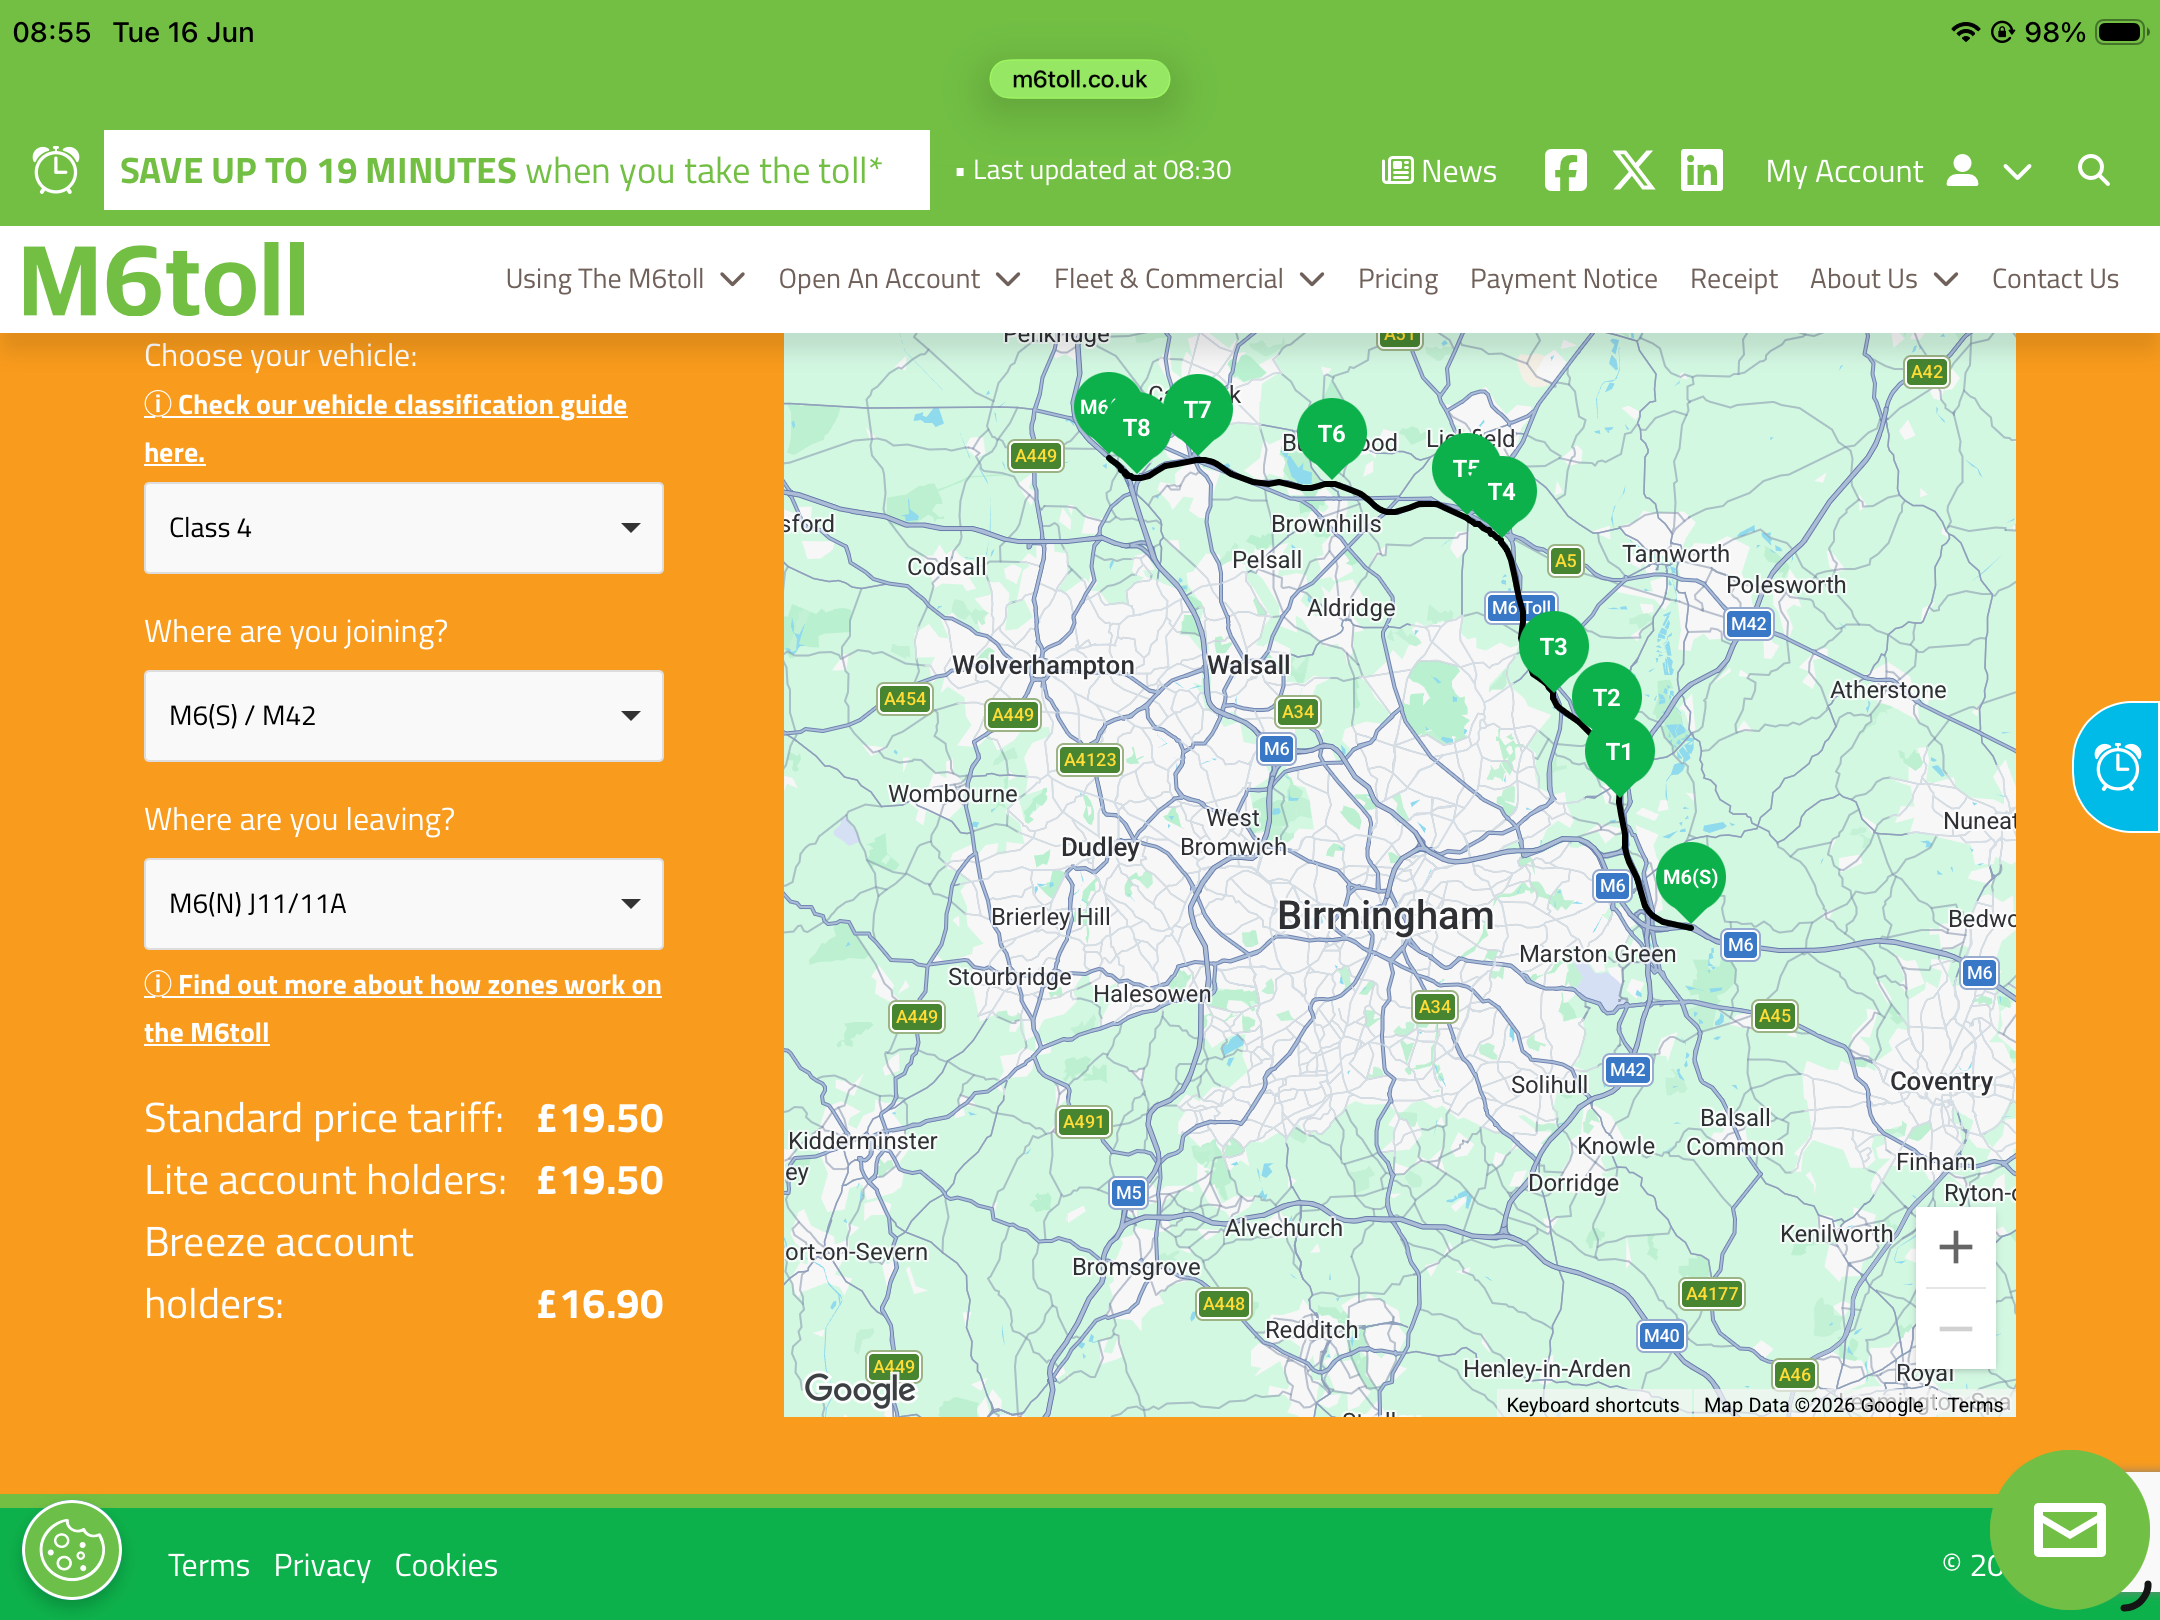Open the Facebook page icon
Image resolution: width=2160 pixels, height=1620 pixels.
(1565, 171)
